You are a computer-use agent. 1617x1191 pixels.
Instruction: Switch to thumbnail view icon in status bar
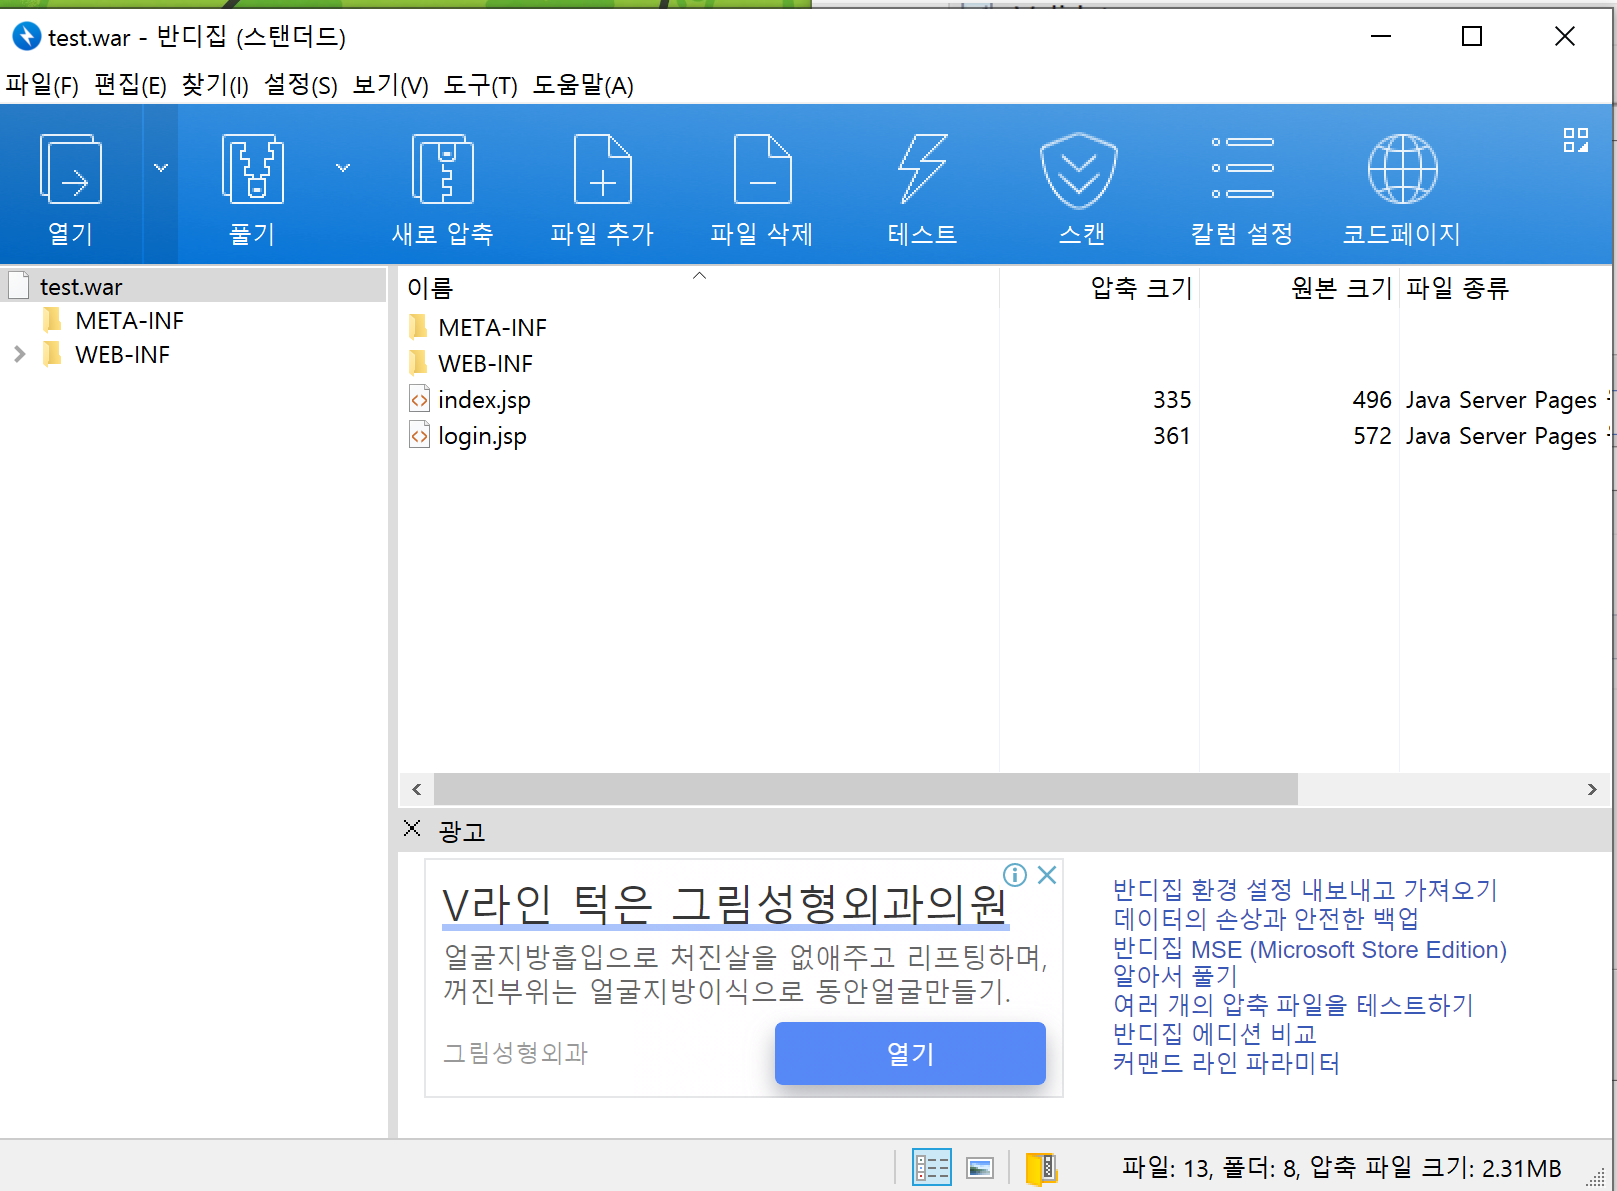[x=980, y=1168]
